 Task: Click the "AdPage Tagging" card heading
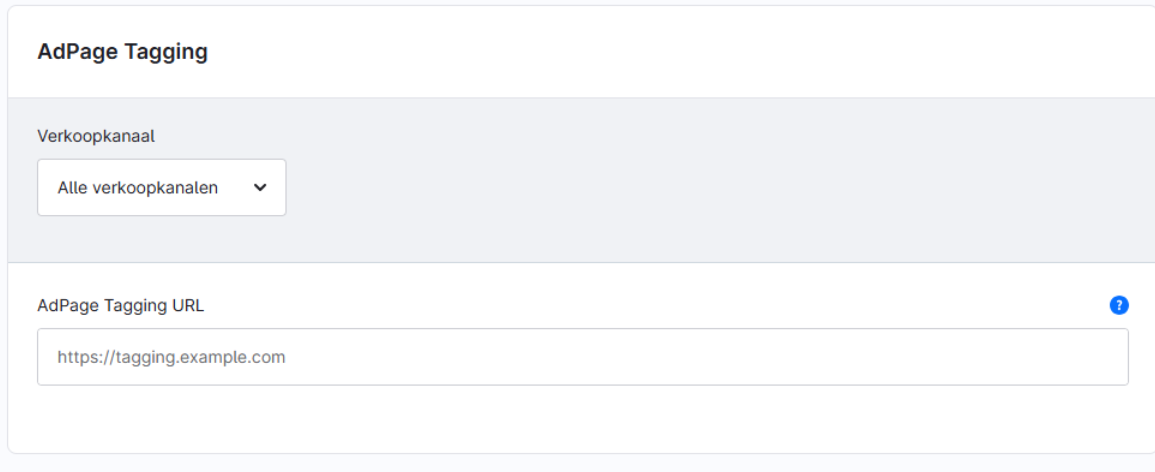(122, 52)
